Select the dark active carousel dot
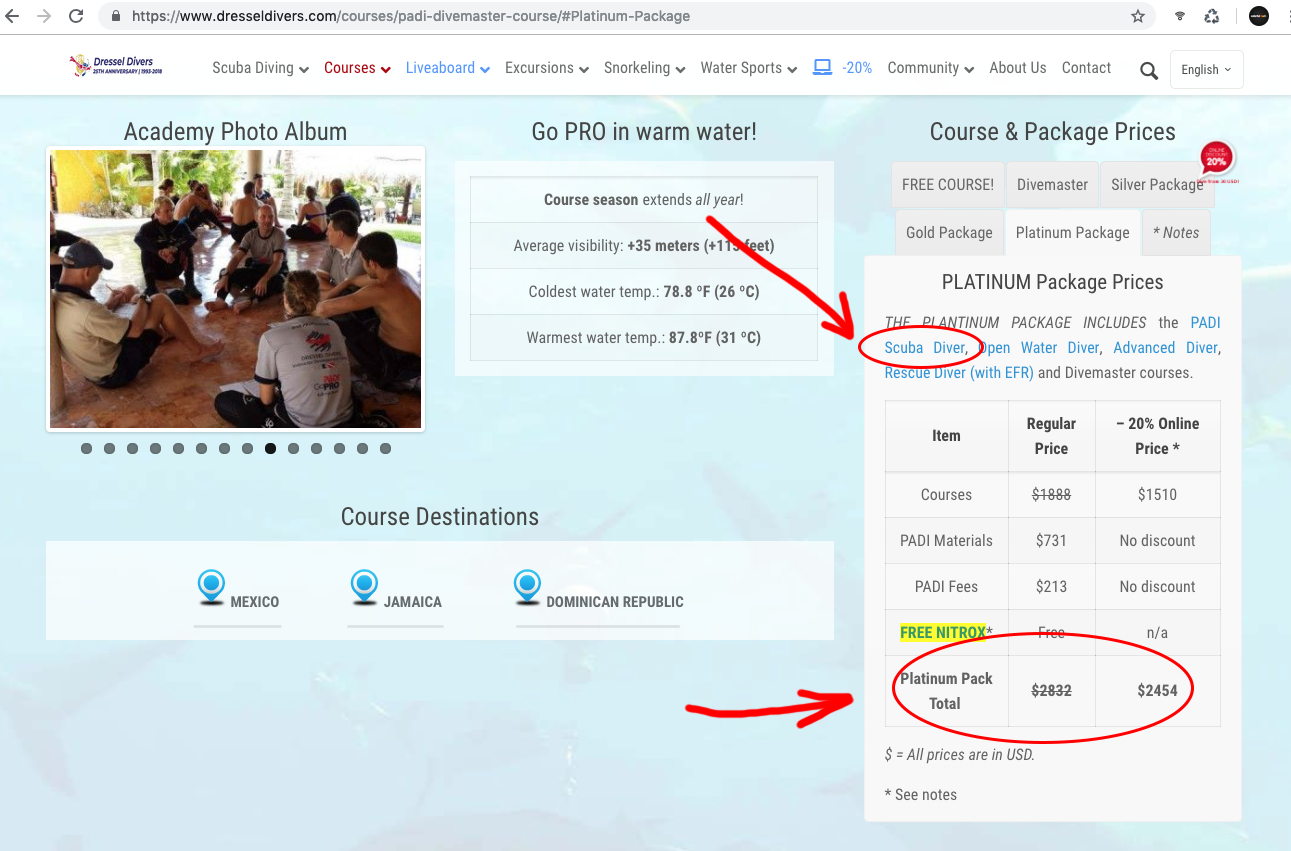Image resolution: width=1291 pixels, height=851 pixels. [x=270, y=449]
